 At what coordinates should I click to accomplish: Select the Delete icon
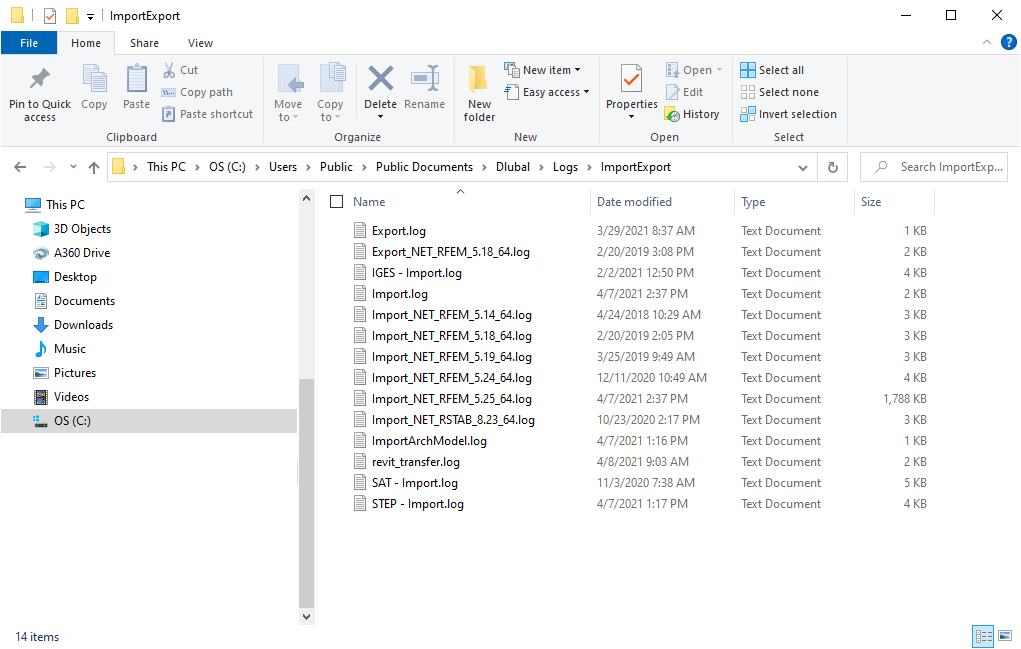[380, 90]
